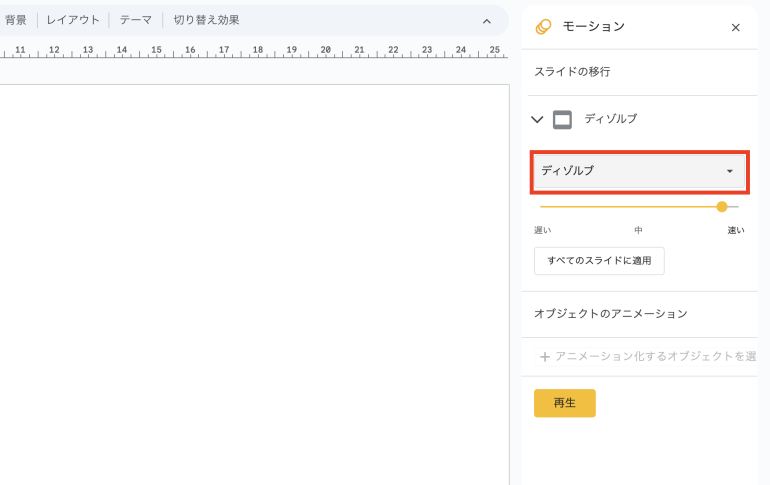Click the plus icon for adding animation
Screen dimensions: 770x485
point(545,357)
